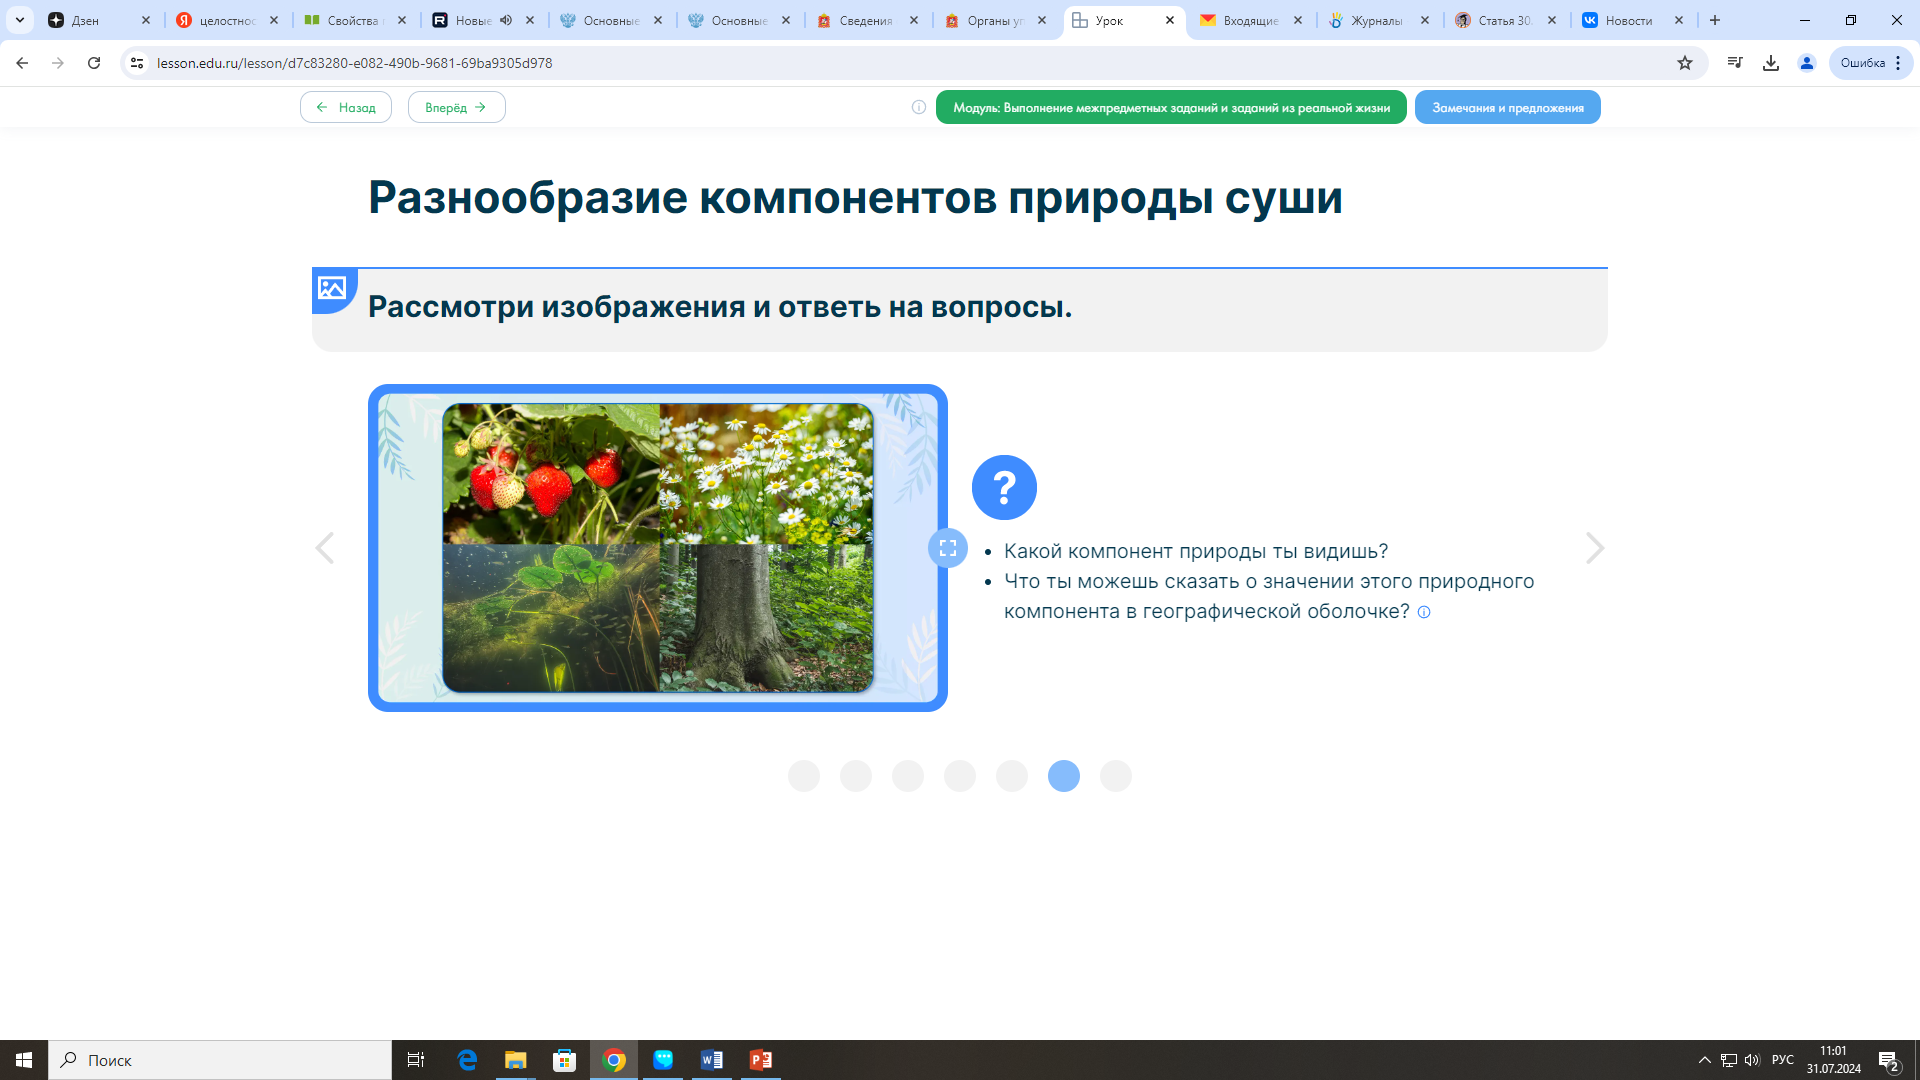Screen dimensions: 1920x1080
Task: Close the Урок tab
Action: [x=1170, y=20]
